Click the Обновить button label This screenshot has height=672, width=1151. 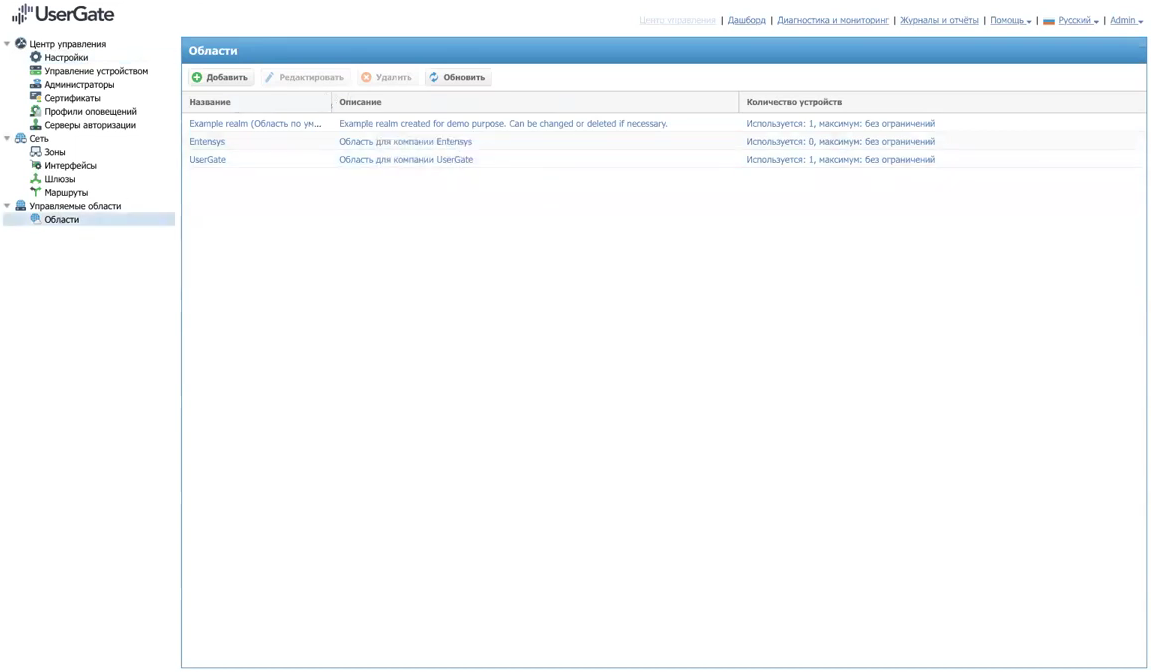(464, 77)
